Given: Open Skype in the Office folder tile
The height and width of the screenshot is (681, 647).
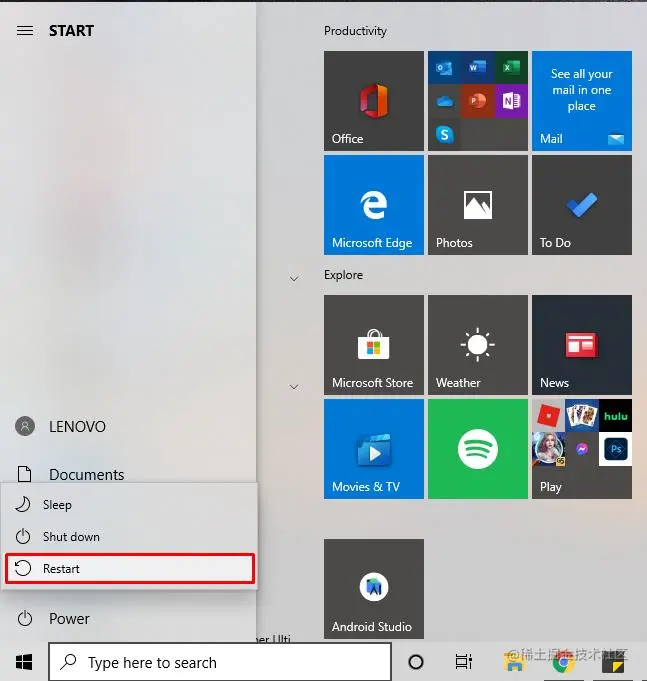Looking at the screenshot, I should pyautogui.click(x=444, y=135).
